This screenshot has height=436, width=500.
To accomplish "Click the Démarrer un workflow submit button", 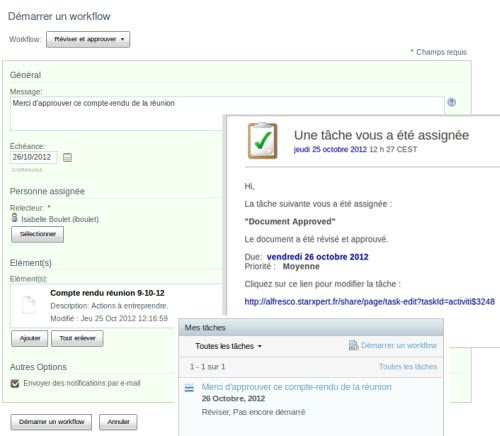I will click(x=51, y=422).
